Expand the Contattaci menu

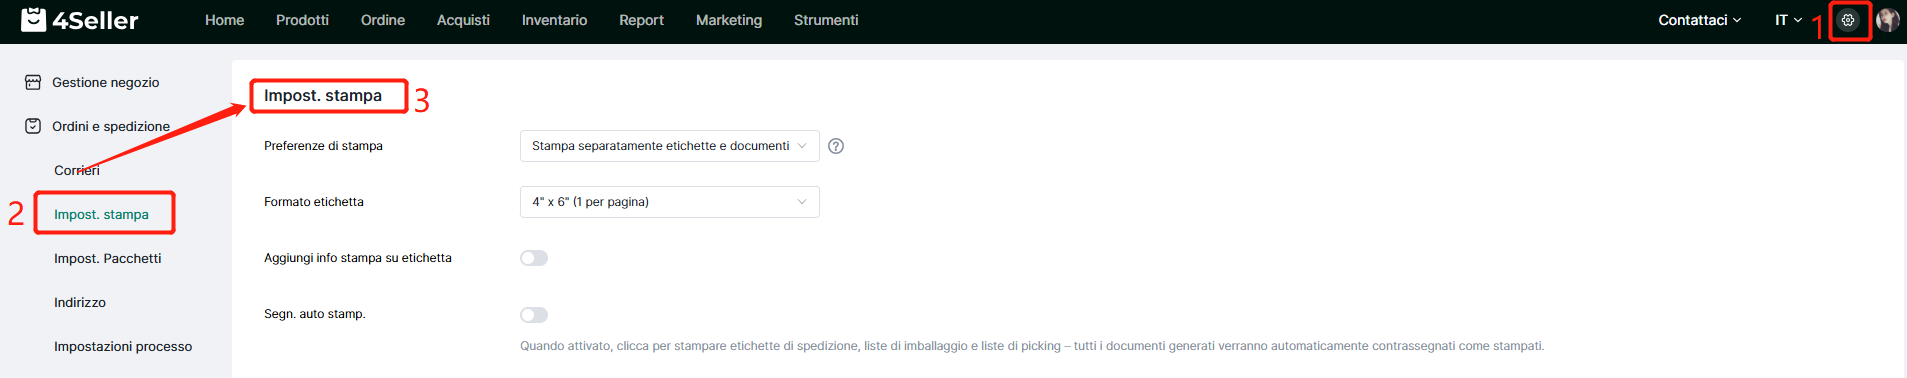click(x=1699, y=20)
